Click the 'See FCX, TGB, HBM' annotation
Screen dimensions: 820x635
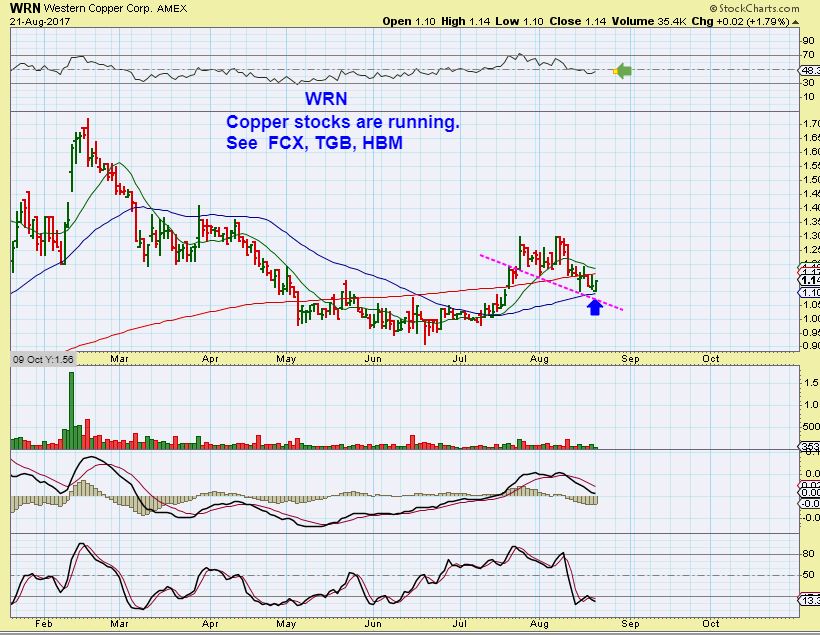[x=314, y=142]
